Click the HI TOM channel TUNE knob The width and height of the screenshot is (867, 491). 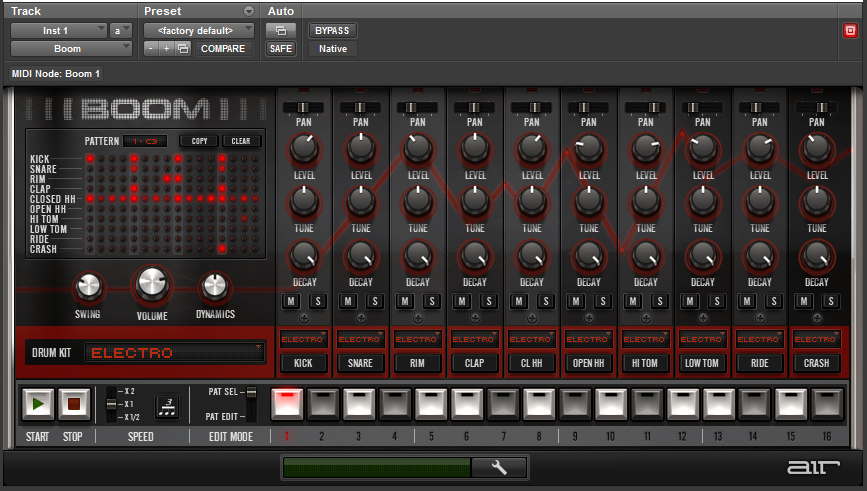coord(645,202)
